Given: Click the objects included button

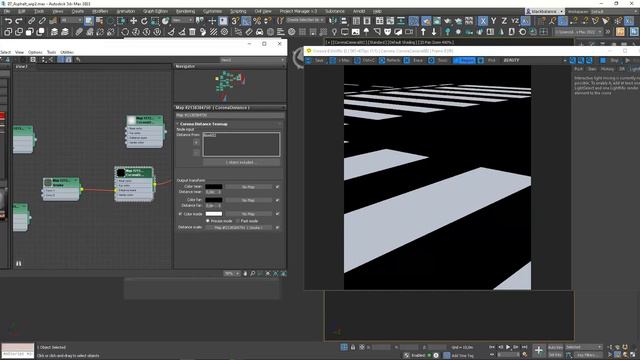Looking at the screenshot, I should pyautogui.click(x=241, y=162).
